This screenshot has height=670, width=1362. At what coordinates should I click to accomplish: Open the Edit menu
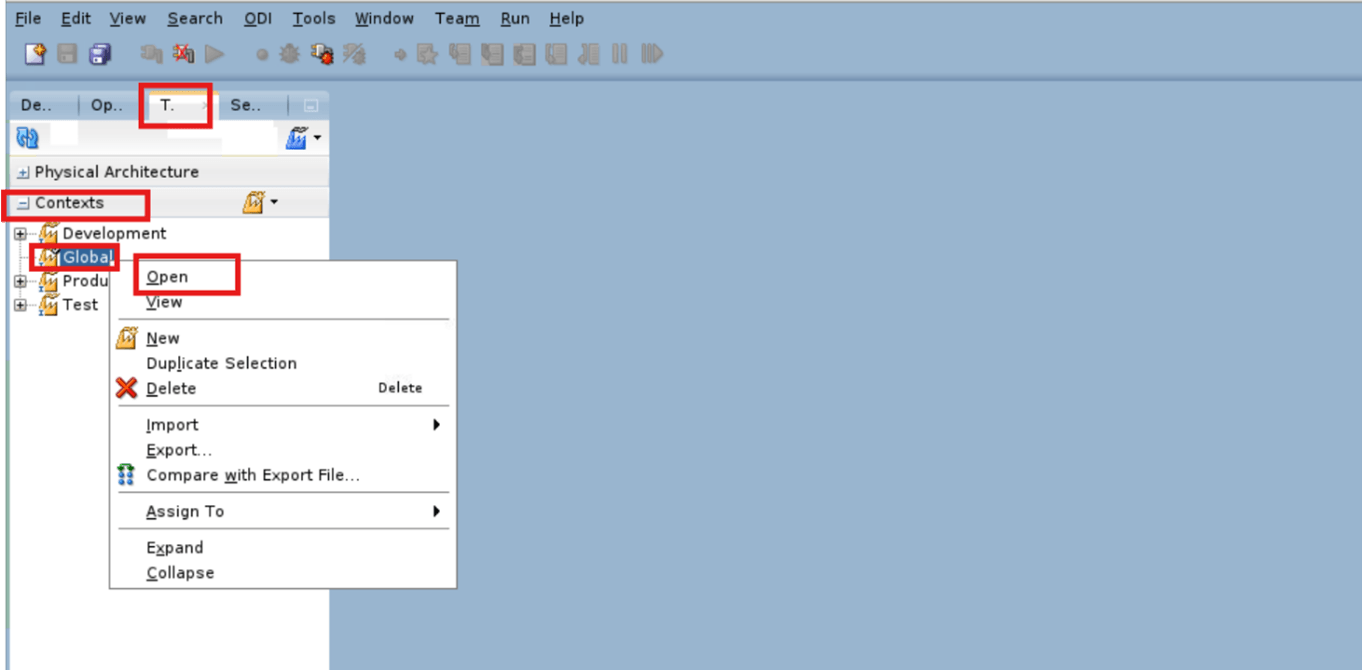(x=76, y=19)
